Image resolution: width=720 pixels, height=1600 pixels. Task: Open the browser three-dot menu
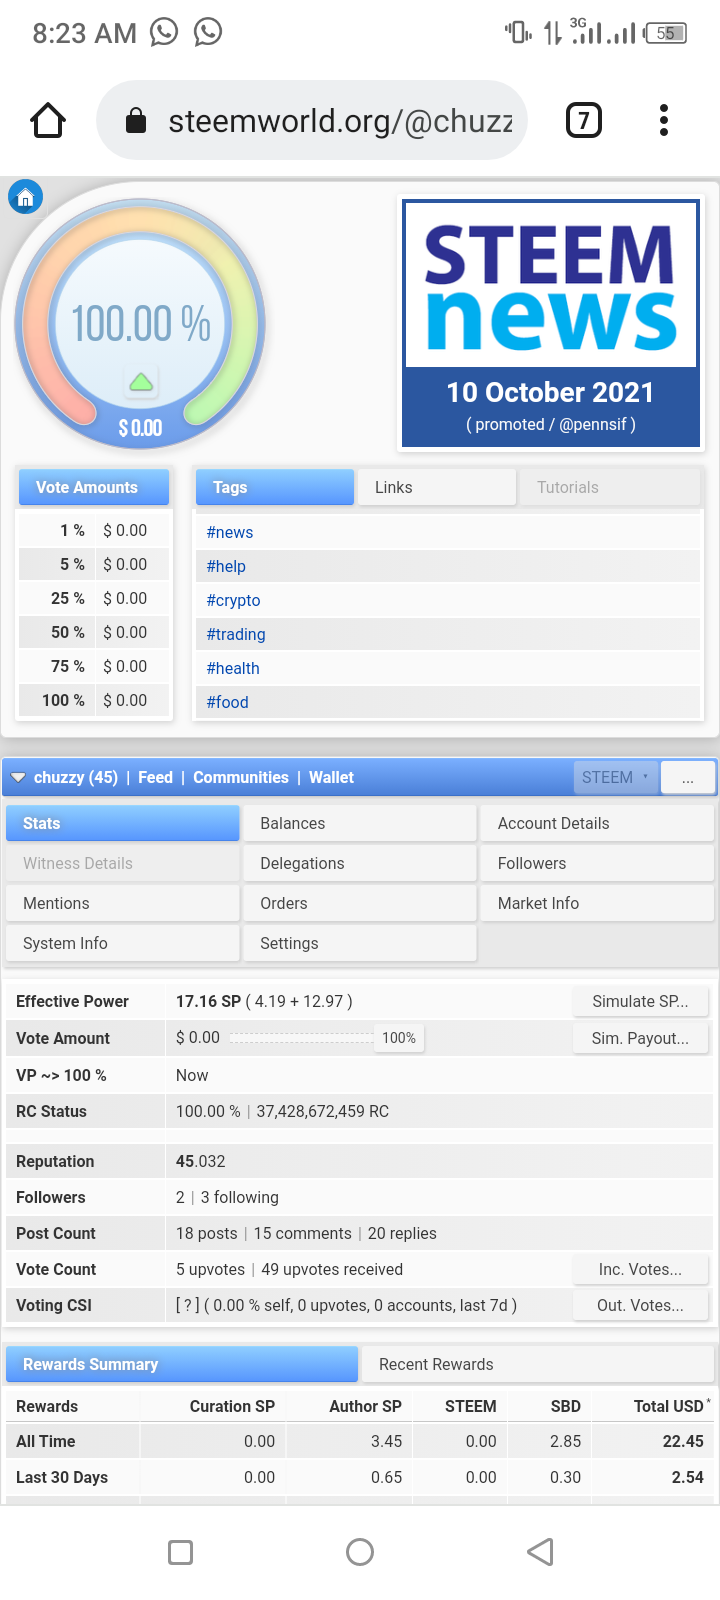tap(664, 121)
